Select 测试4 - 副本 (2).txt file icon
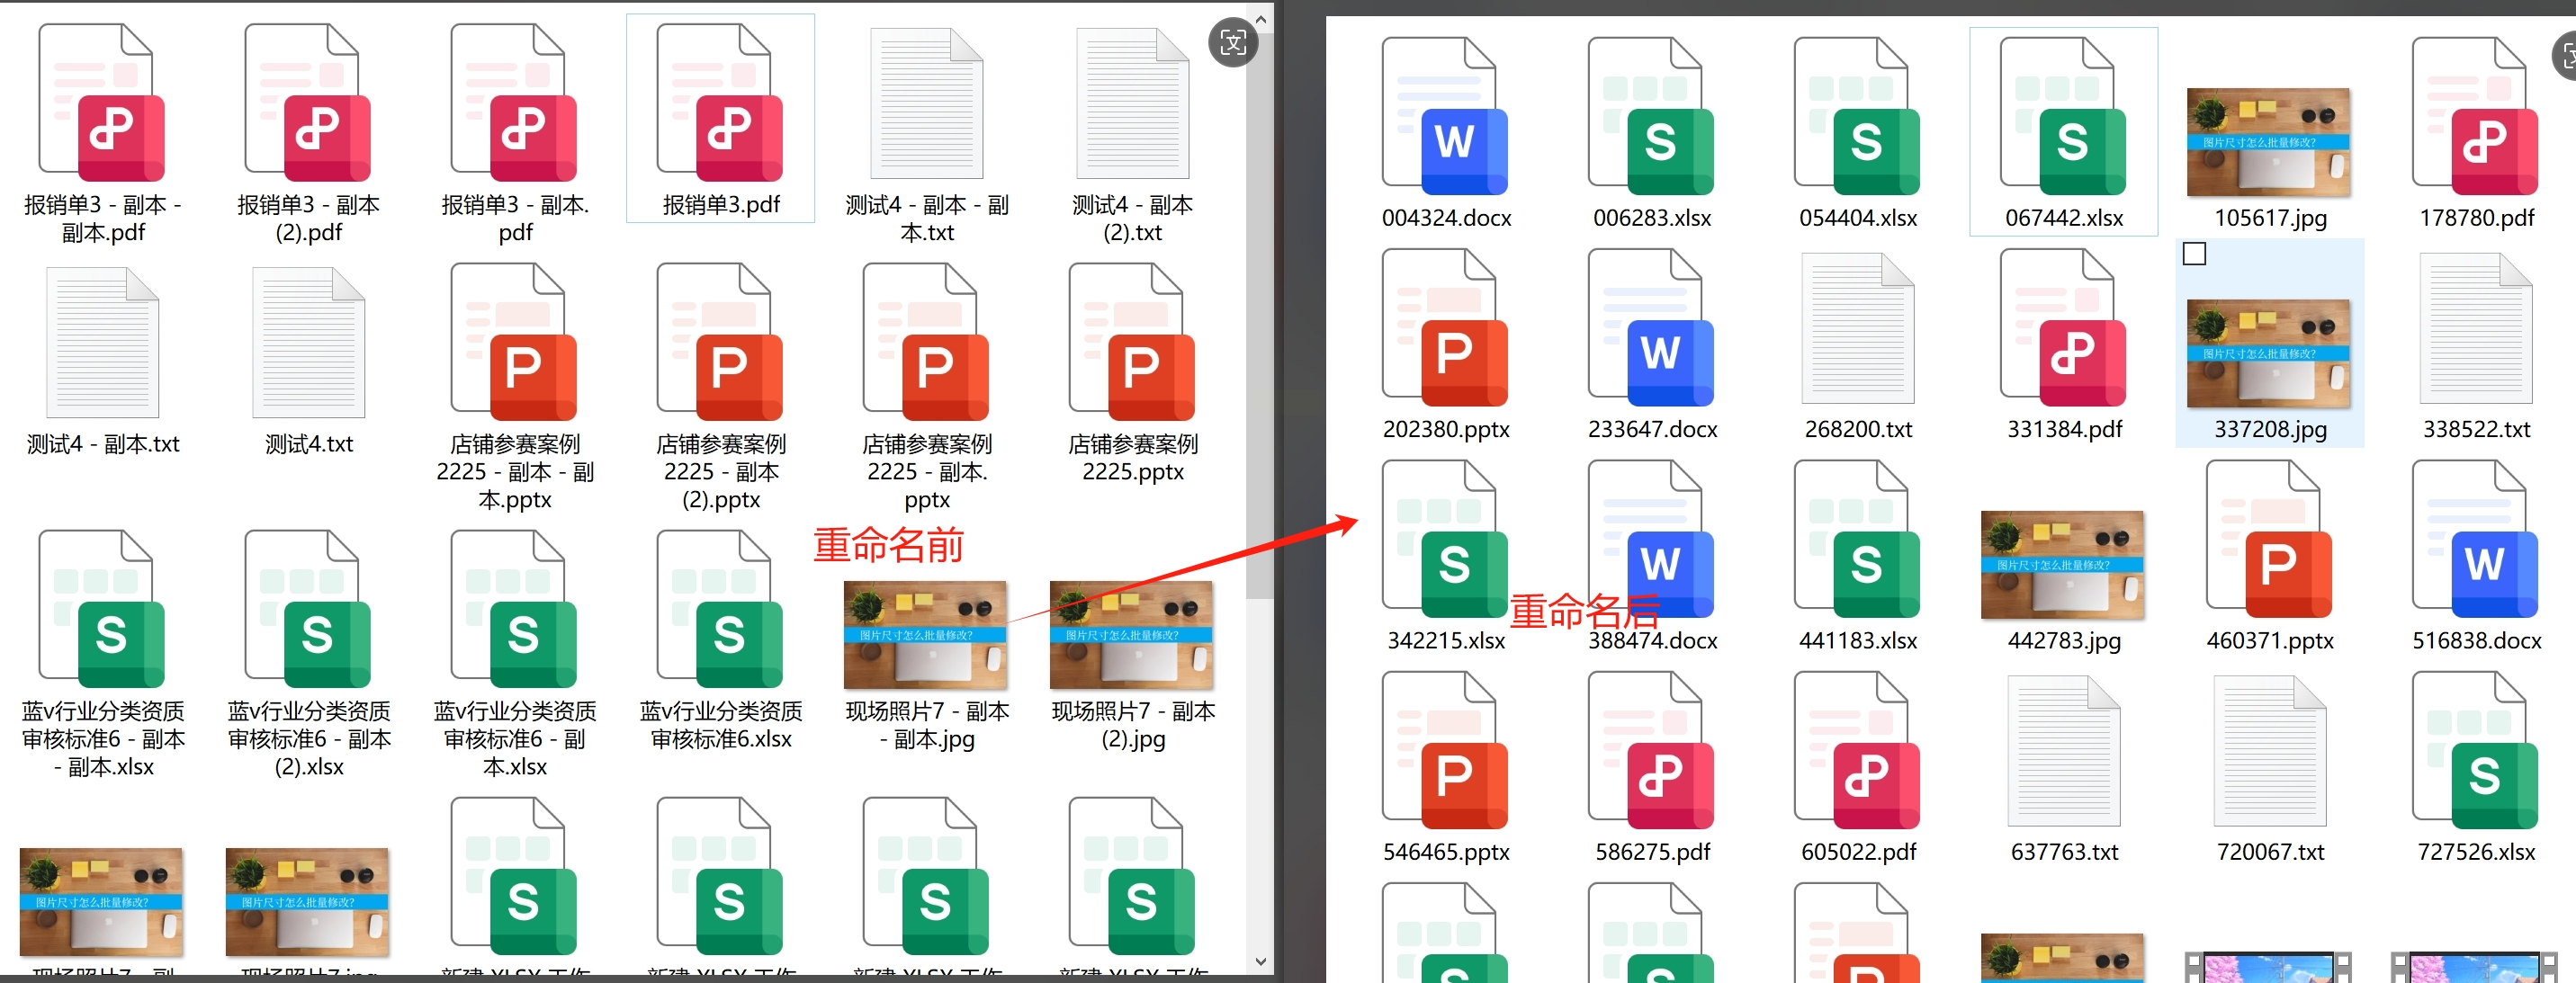The height and width of the screenshot is (983, 2576). coord(1132,103)
